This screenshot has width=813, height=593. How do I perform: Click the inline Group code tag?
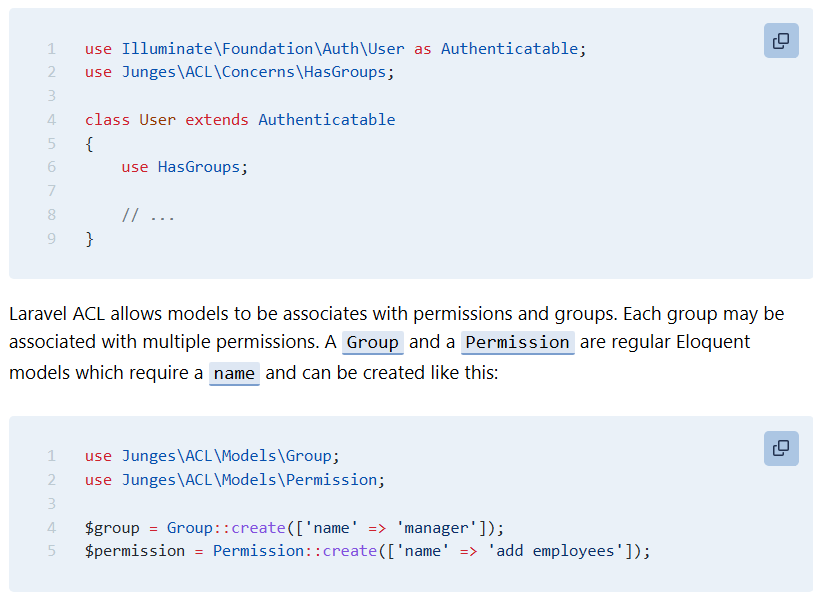(x=372, y=342)
